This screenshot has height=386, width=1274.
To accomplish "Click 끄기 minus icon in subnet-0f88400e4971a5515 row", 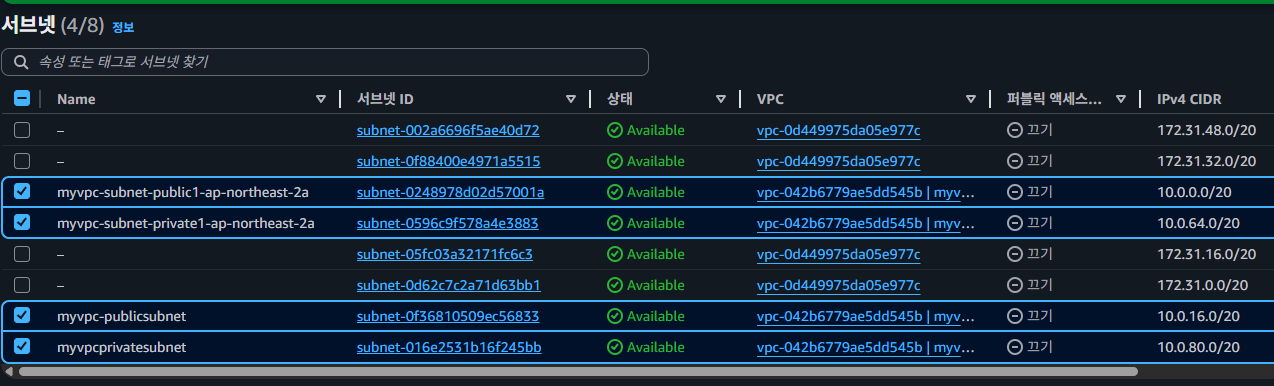I will coord(1015,161).
